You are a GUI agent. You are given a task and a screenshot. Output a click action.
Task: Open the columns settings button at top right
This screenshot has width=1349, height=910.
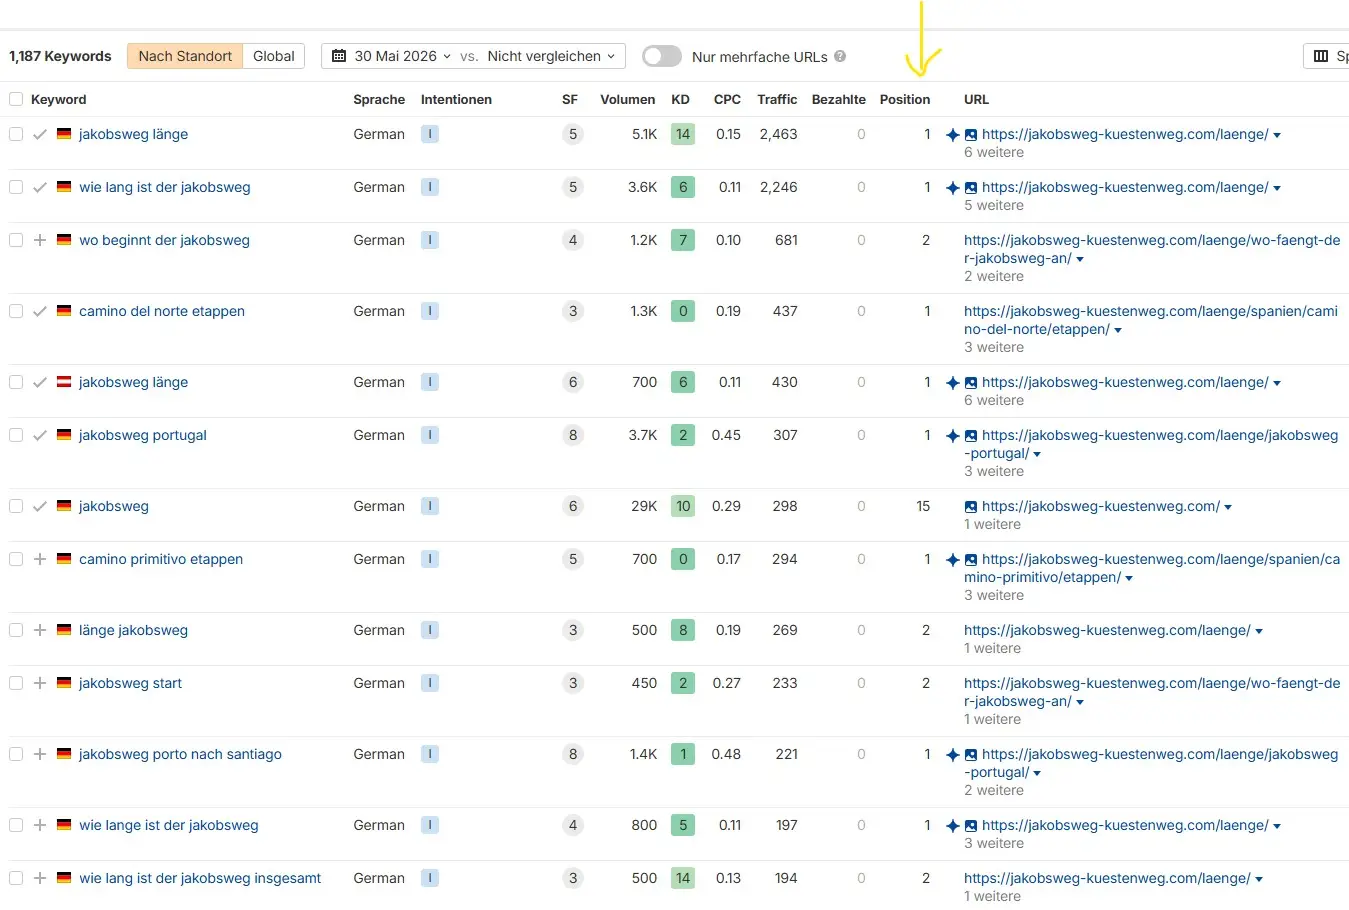click(1328, 56)
